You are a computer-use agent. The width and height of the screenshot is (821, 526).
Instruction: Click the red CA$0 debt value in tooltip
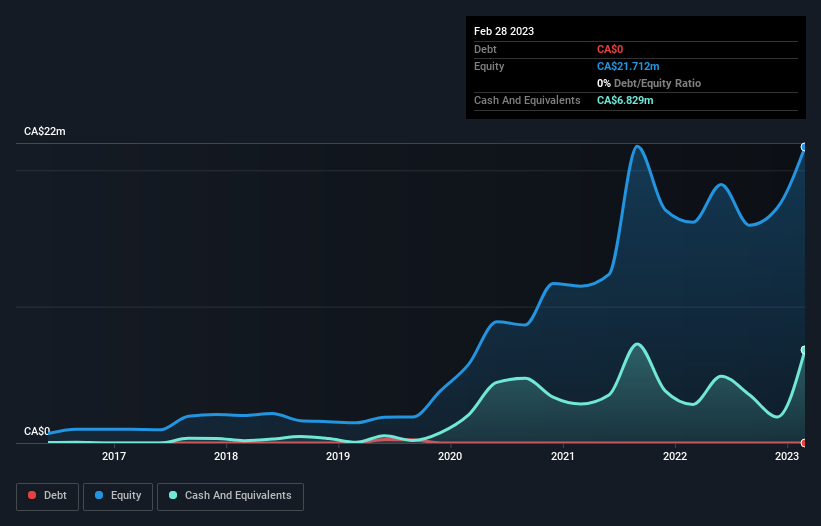[x=610, y=49]
